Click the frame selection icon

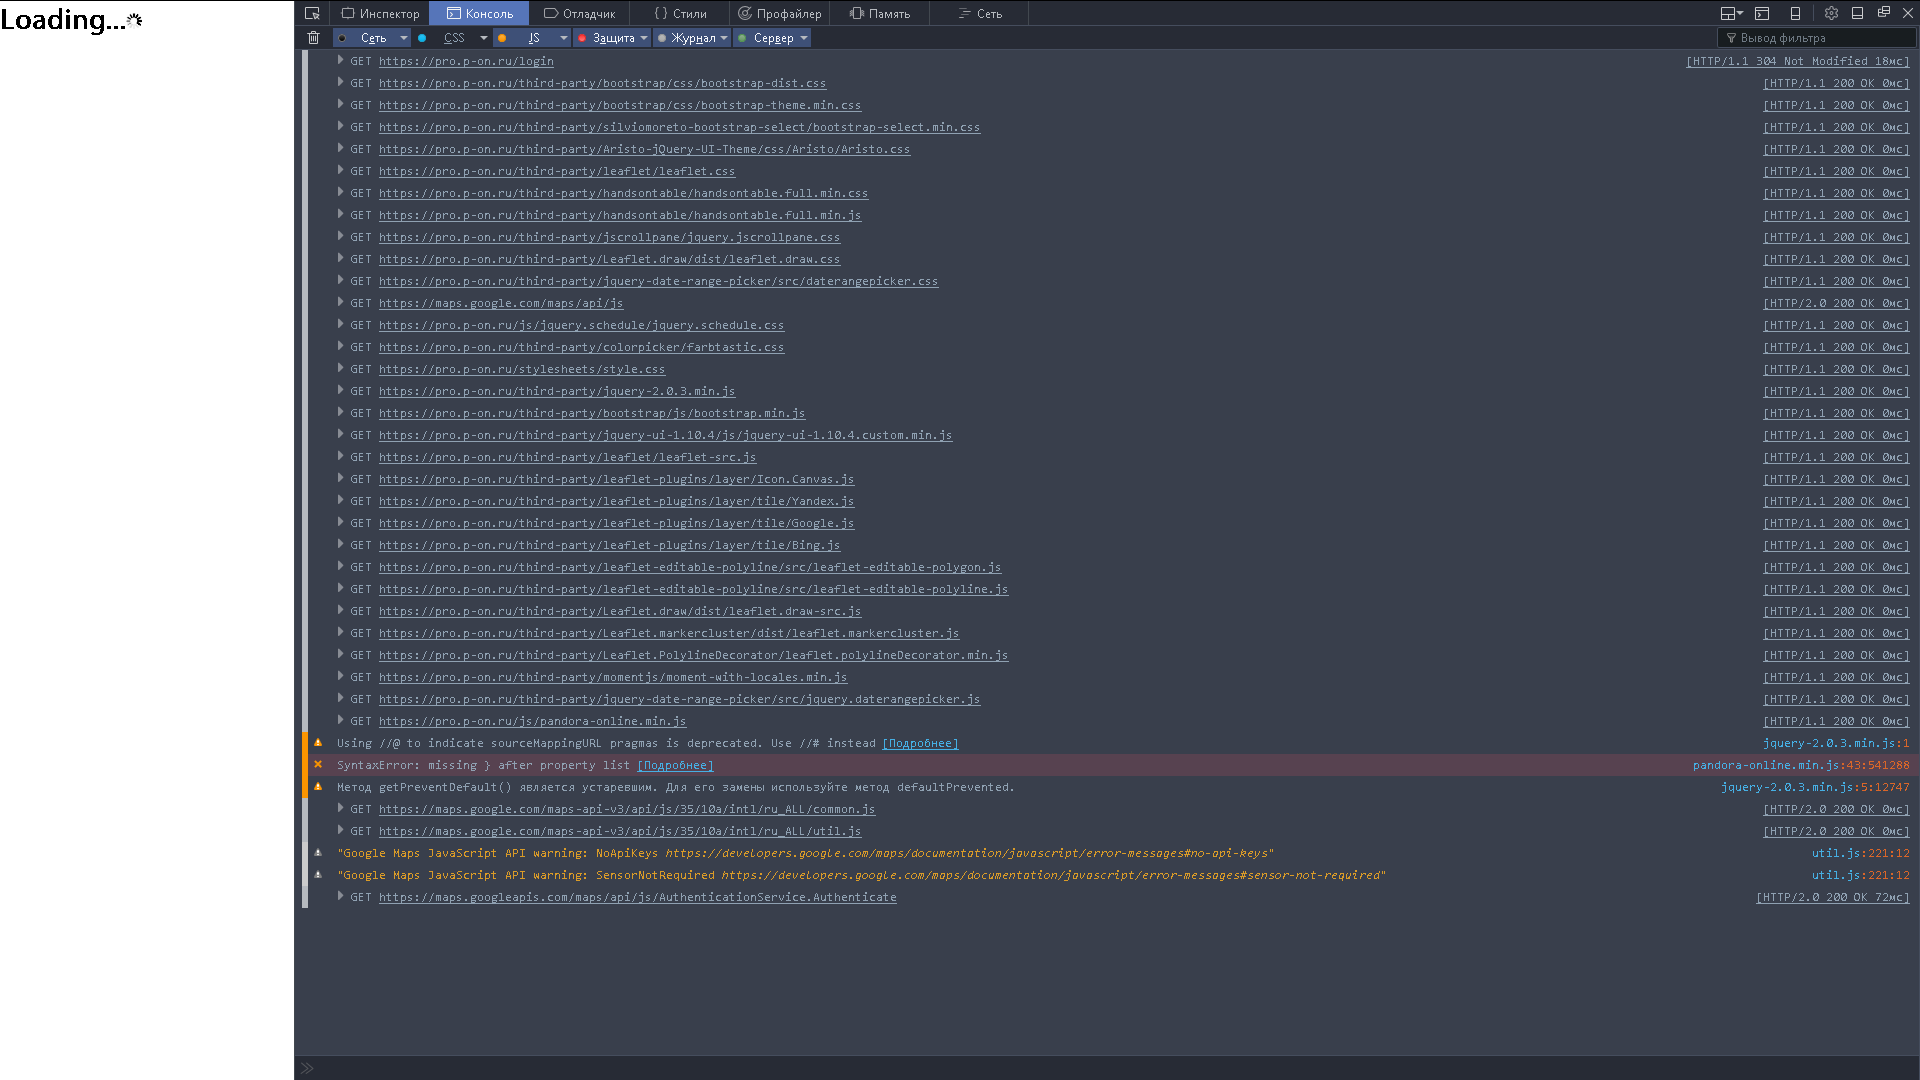pyautogui.click(x=1730, y=13)
